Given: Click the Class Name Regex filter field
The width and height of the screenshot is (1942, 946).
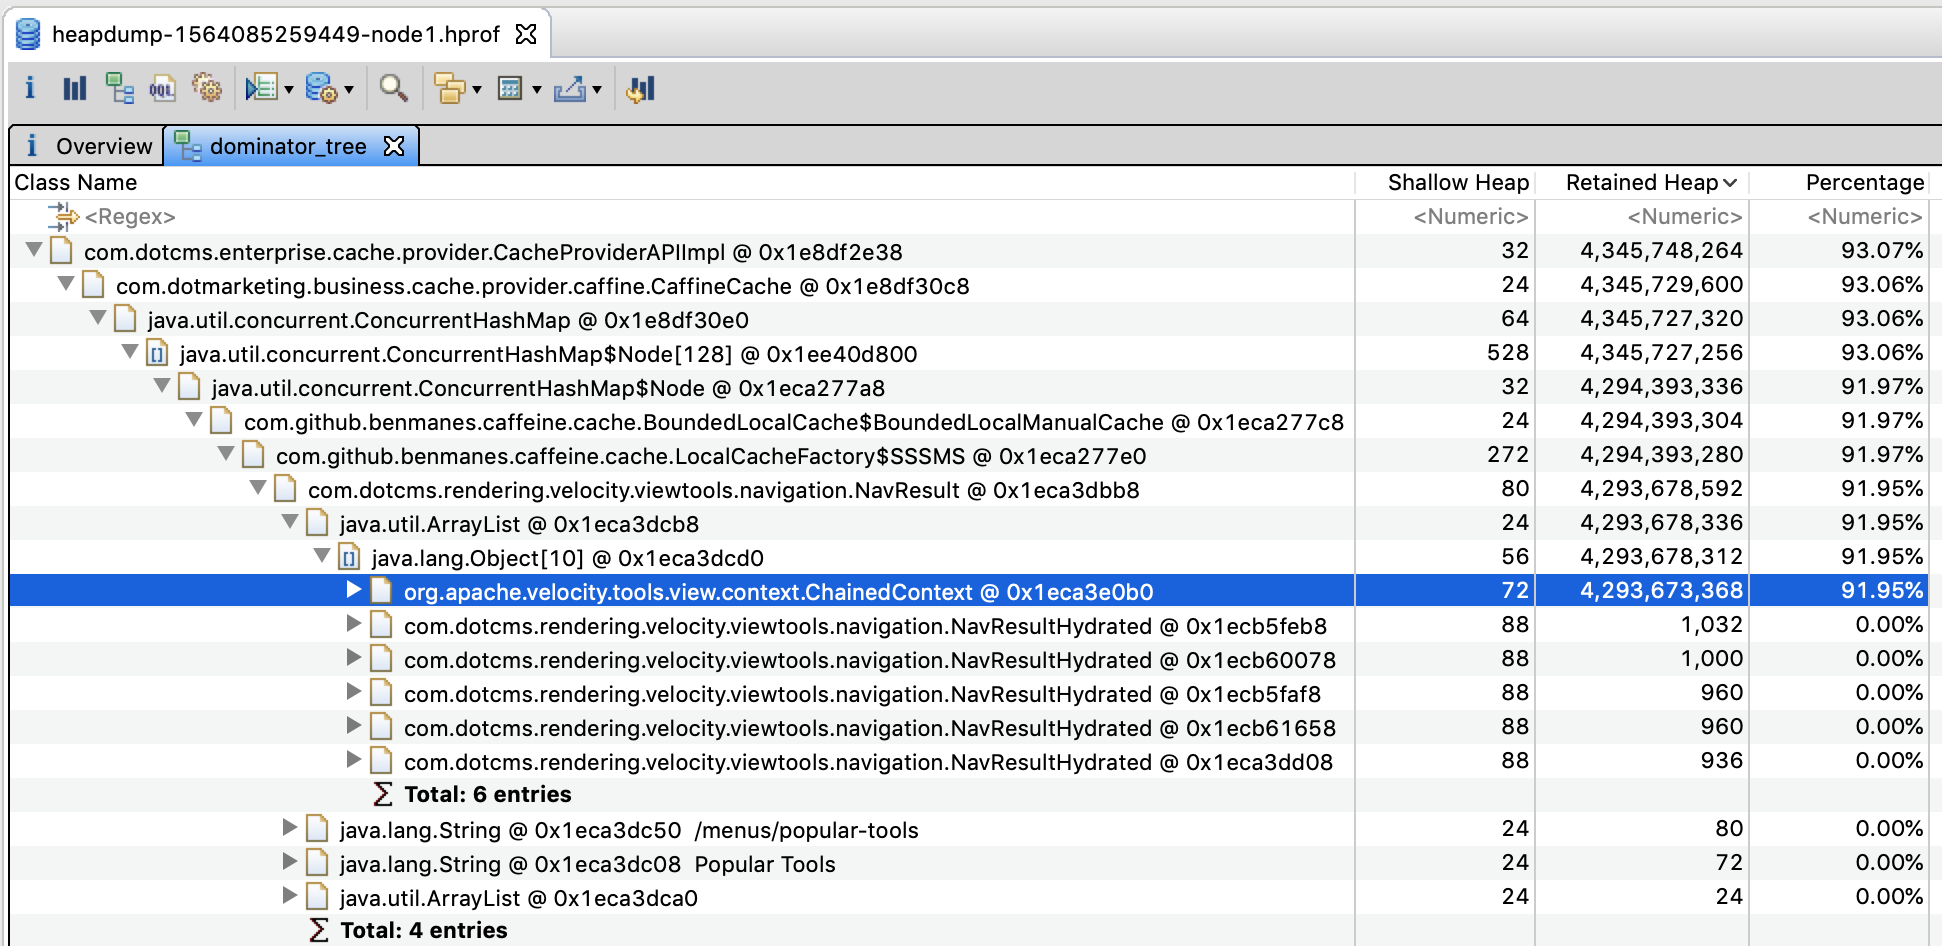Looking at the screenshot, I should [x=130, y=216].
